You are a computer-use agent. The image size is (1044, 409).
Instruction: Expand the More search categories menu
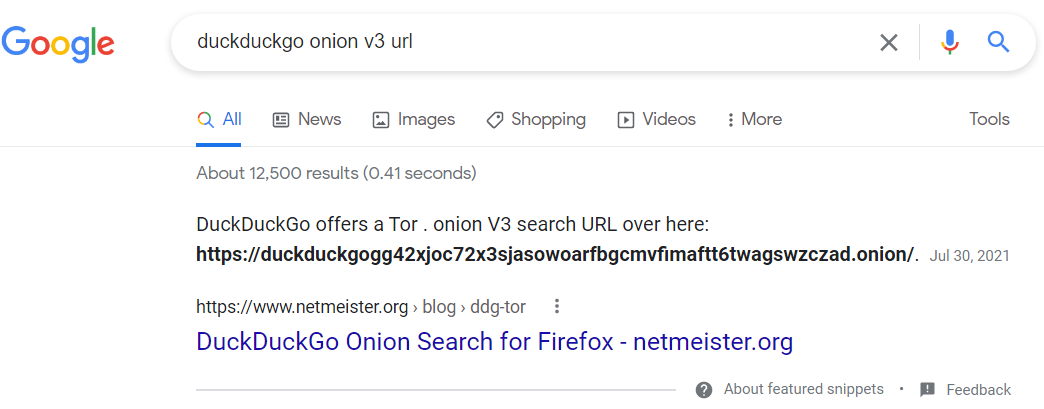click(755, 120)
